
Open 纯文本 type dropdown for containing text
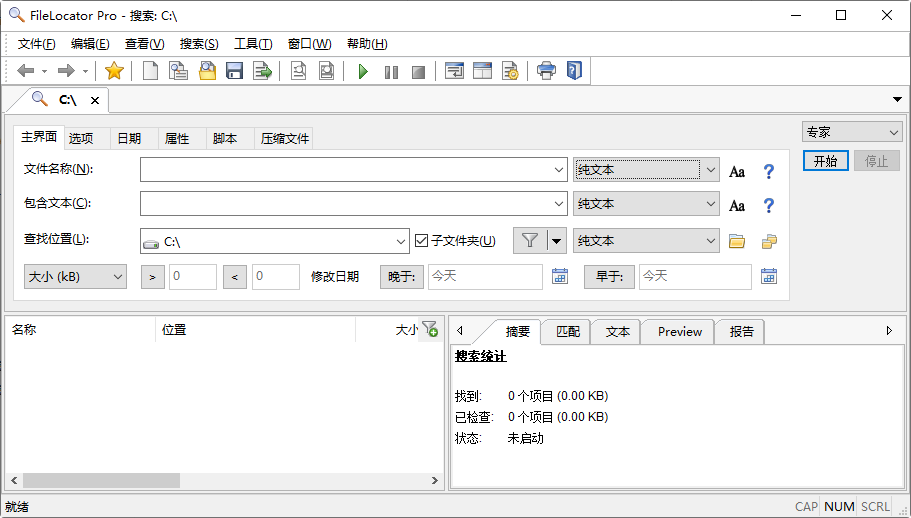[x=646, y=204]
